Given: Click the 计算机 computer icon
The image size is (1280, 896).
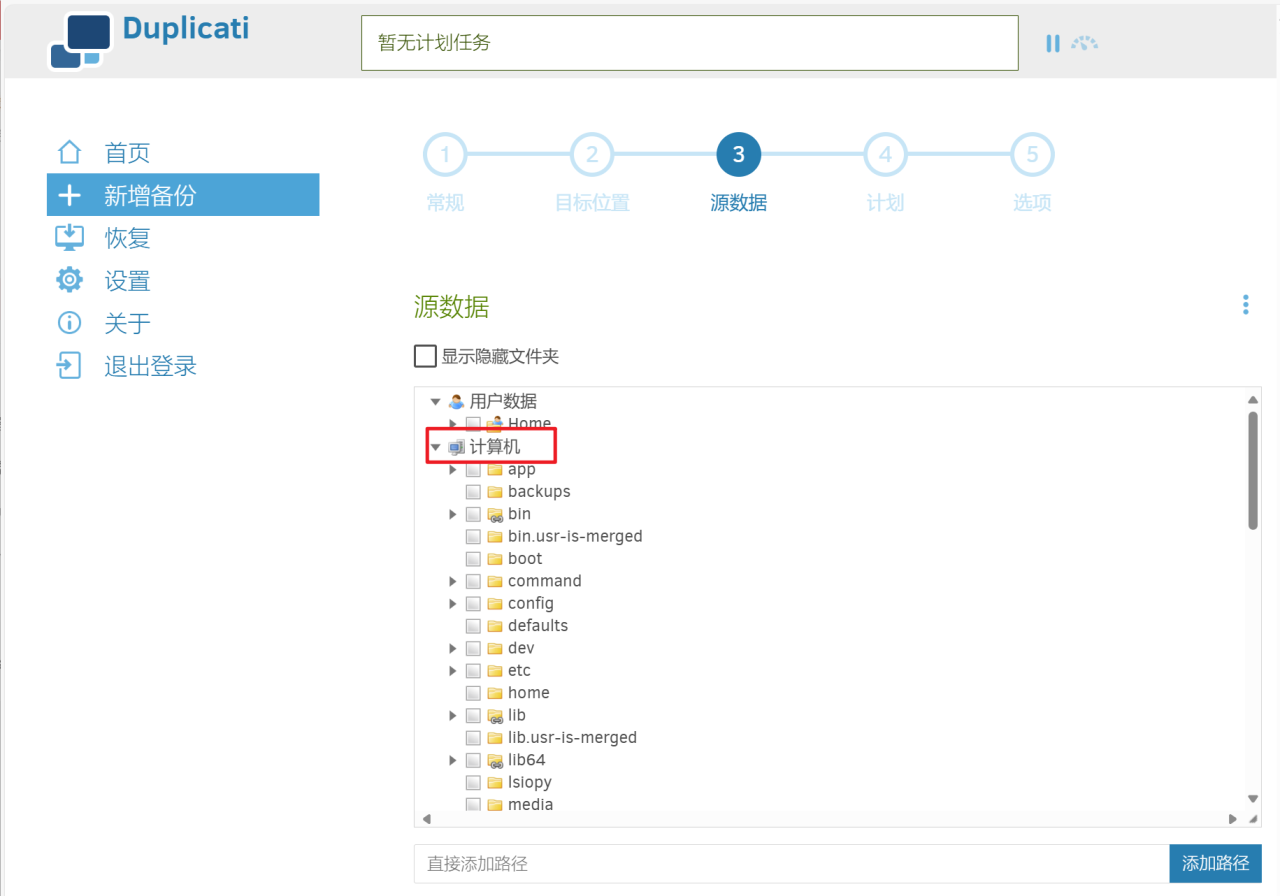Looking at the screenshot, I should click(x=457, y=447).
